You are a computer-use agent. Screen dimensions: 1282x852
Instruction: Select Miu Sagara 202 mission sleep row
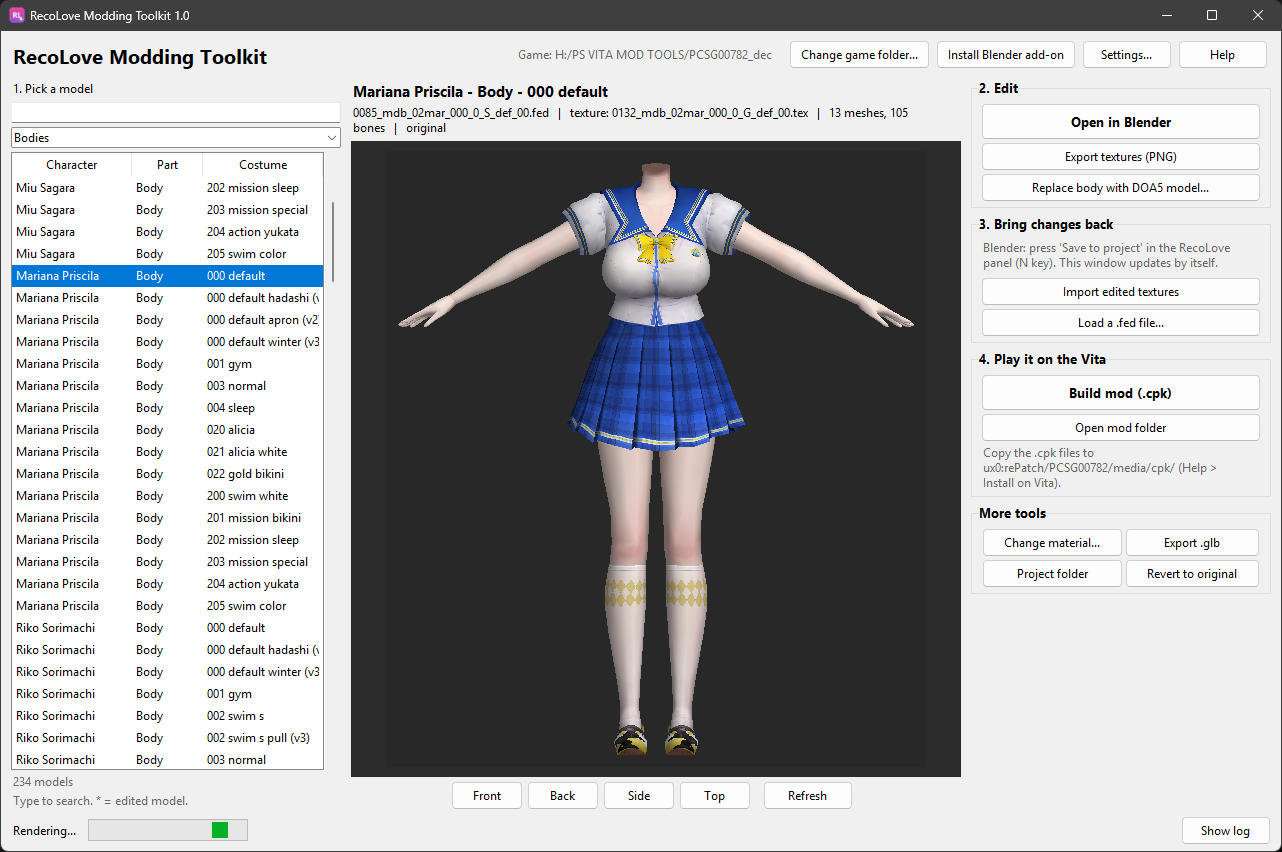tap(167, 188)
